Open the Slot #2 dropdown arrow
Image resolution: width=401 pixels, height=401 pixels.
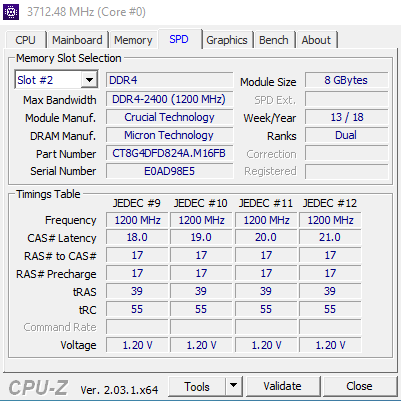tap(89, 80)
